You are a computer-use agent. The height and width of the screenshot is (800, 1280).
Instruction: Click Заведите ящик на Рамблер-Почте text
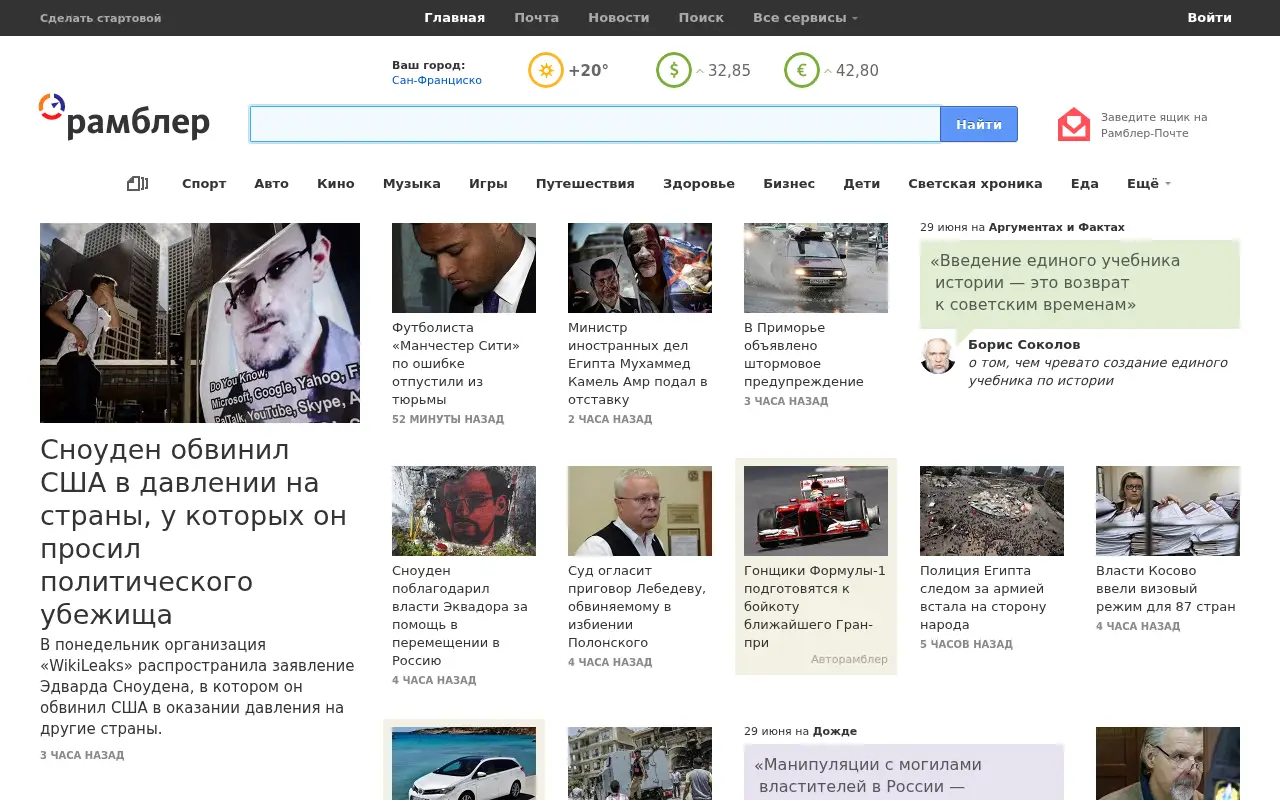click(1154, 125)
